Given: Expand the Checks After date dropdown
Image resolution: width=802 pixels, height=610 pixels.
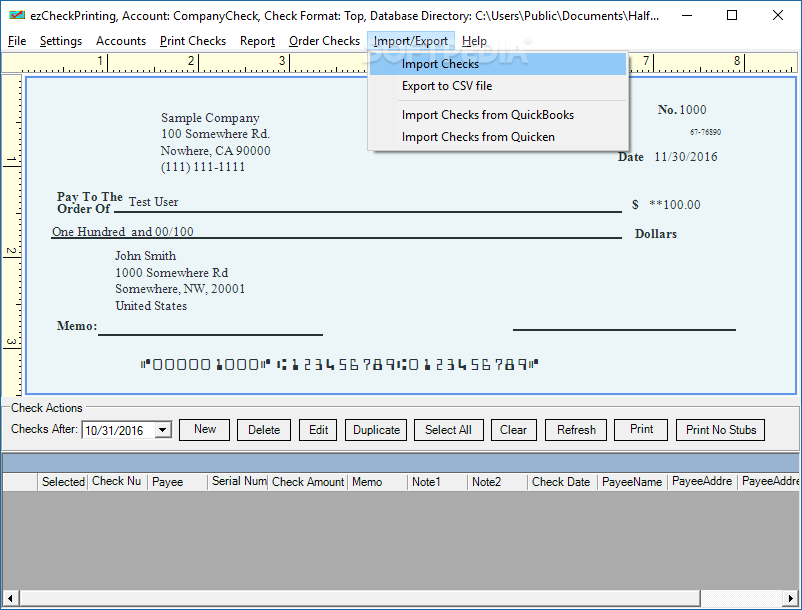Looking at the screenshot, I should [x=163, y=430].
